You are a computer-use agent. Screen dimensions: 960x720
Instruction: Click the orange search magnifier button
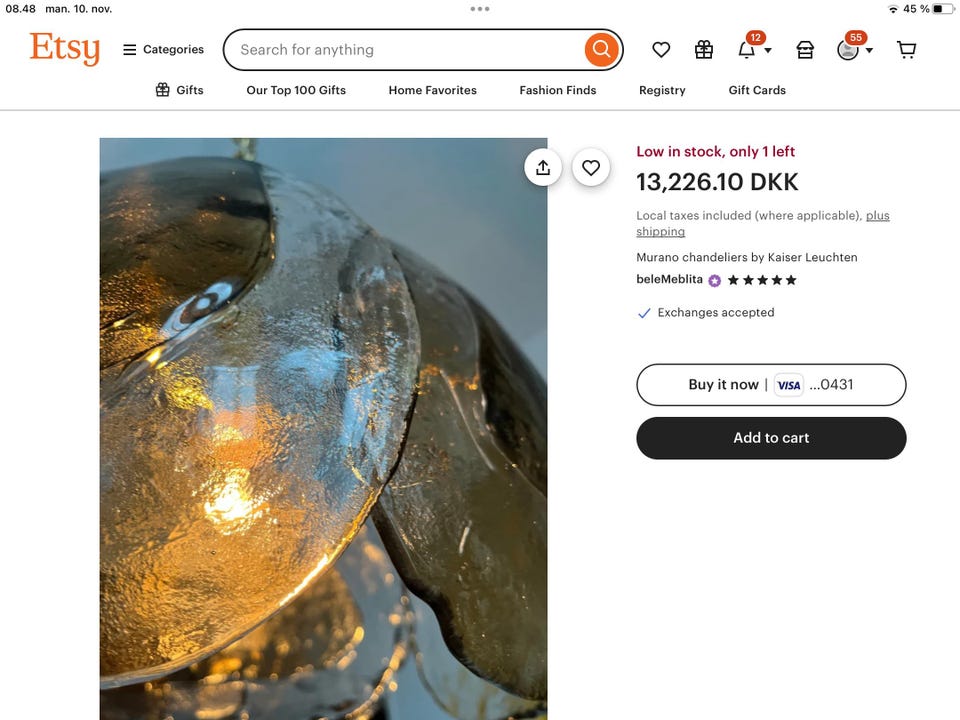601,49
